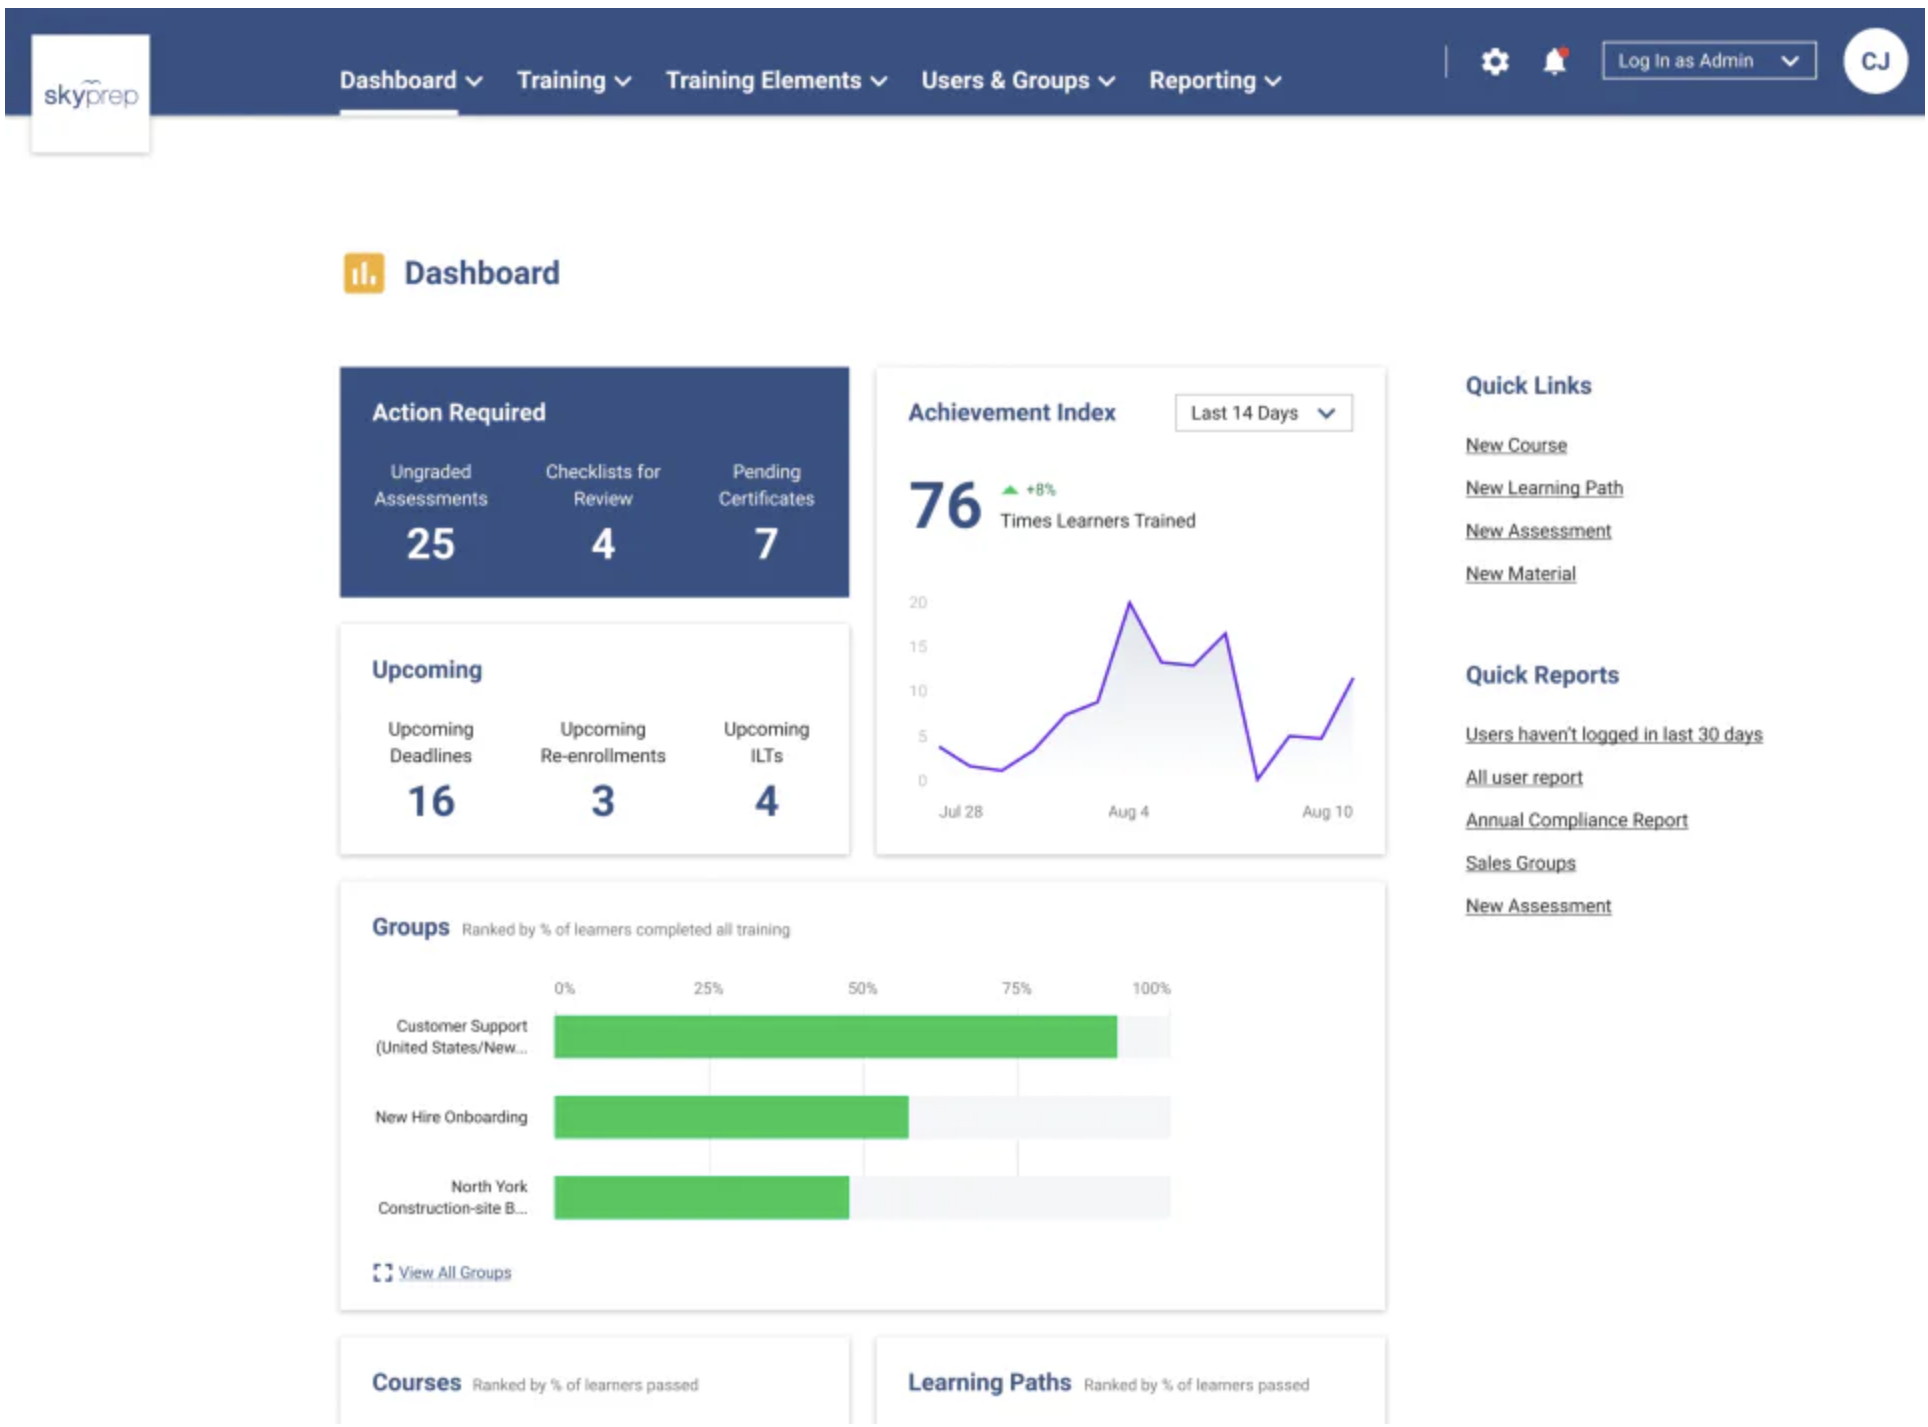Viewport: 1928px width, 1427px height.
Task: Open the Annual Compliance Report link
Action: tap(1576, 820)
